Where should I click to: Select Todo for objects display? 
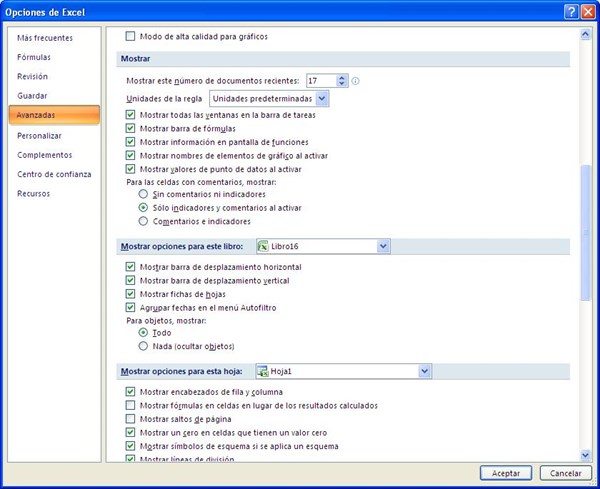143,333
